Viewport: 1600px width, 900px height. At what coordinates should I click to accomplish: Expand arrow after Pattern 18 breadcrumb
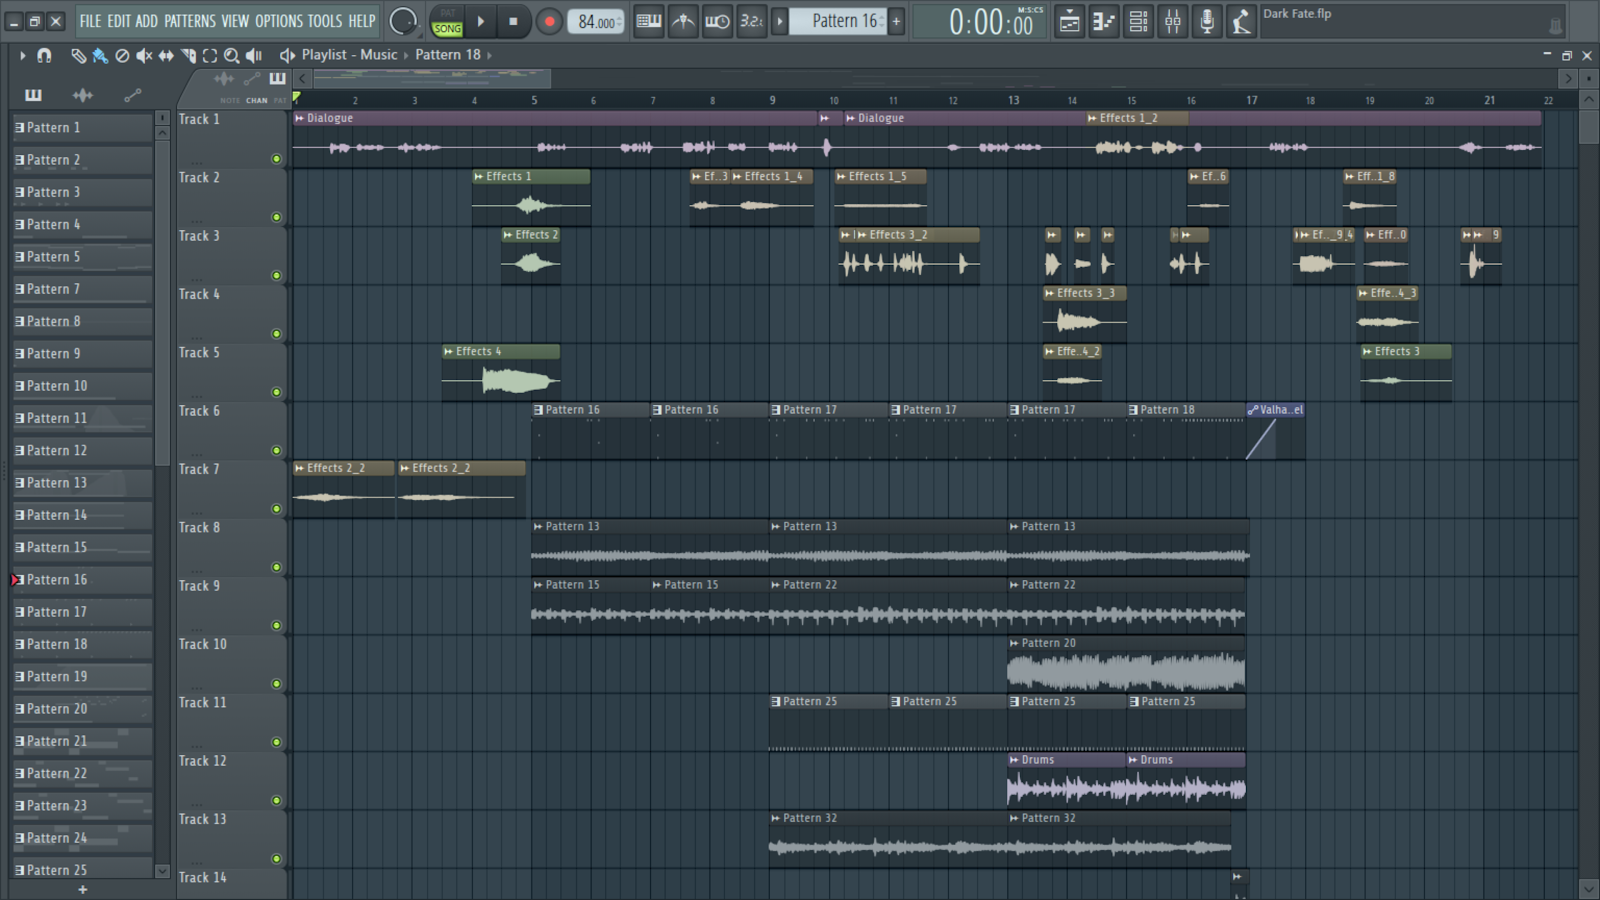click(489, 55)
